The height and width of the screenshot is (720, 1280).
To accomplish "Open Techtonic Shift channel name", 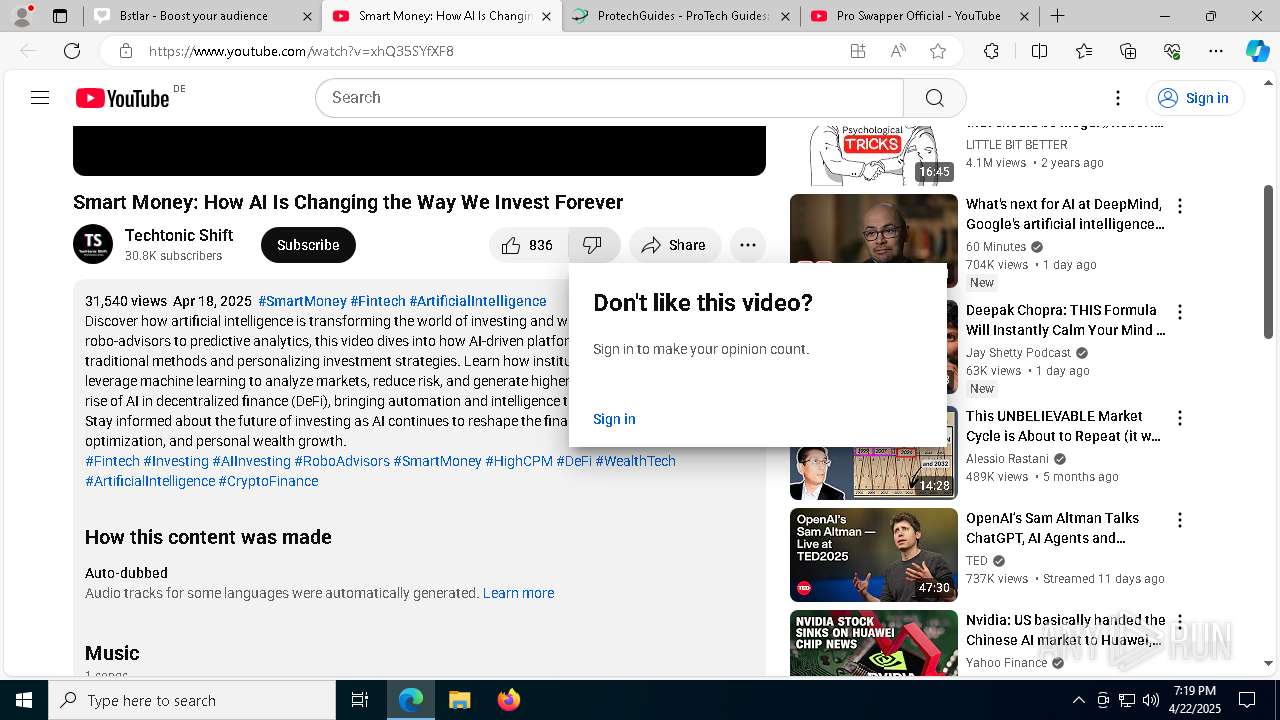I will click(179, 235).
